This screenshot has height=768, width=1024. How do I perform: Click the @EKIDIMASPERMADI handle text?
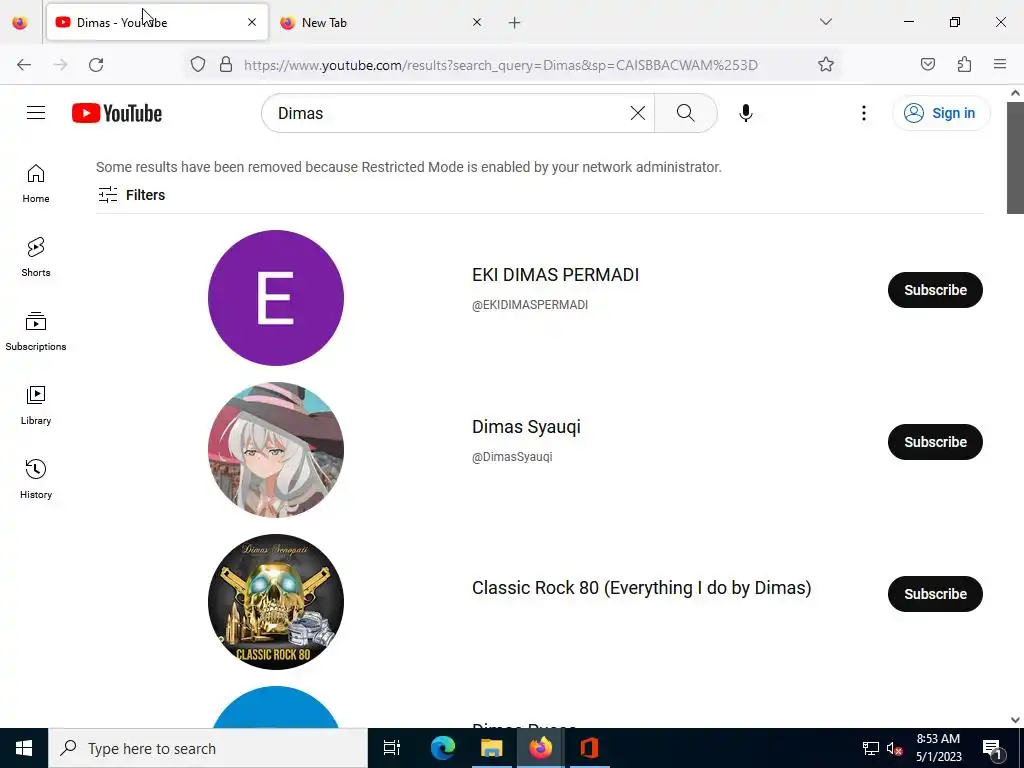(x=530, y=305)
